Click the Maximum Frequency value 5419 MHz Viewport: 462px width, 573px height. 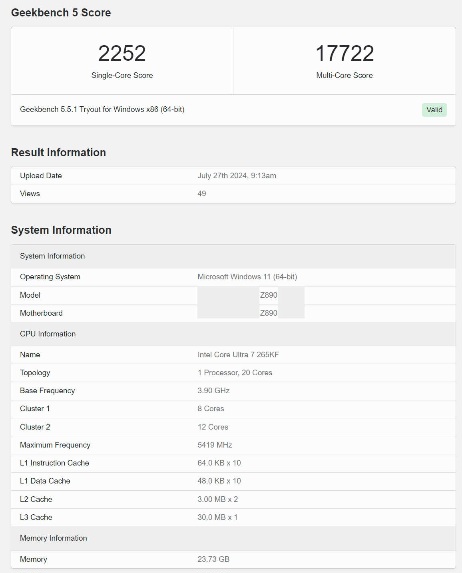coord(215,445)
